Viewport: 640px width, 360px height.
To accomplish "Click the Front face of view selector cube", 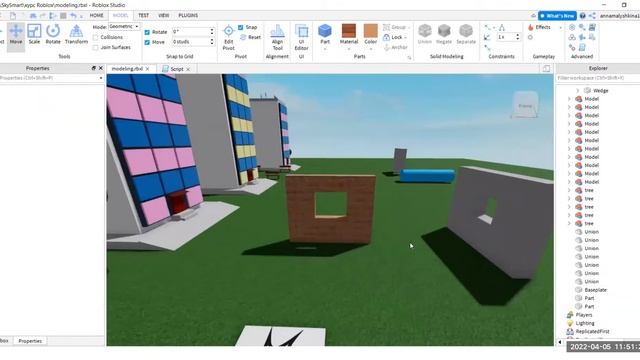I will coord(525,106).
